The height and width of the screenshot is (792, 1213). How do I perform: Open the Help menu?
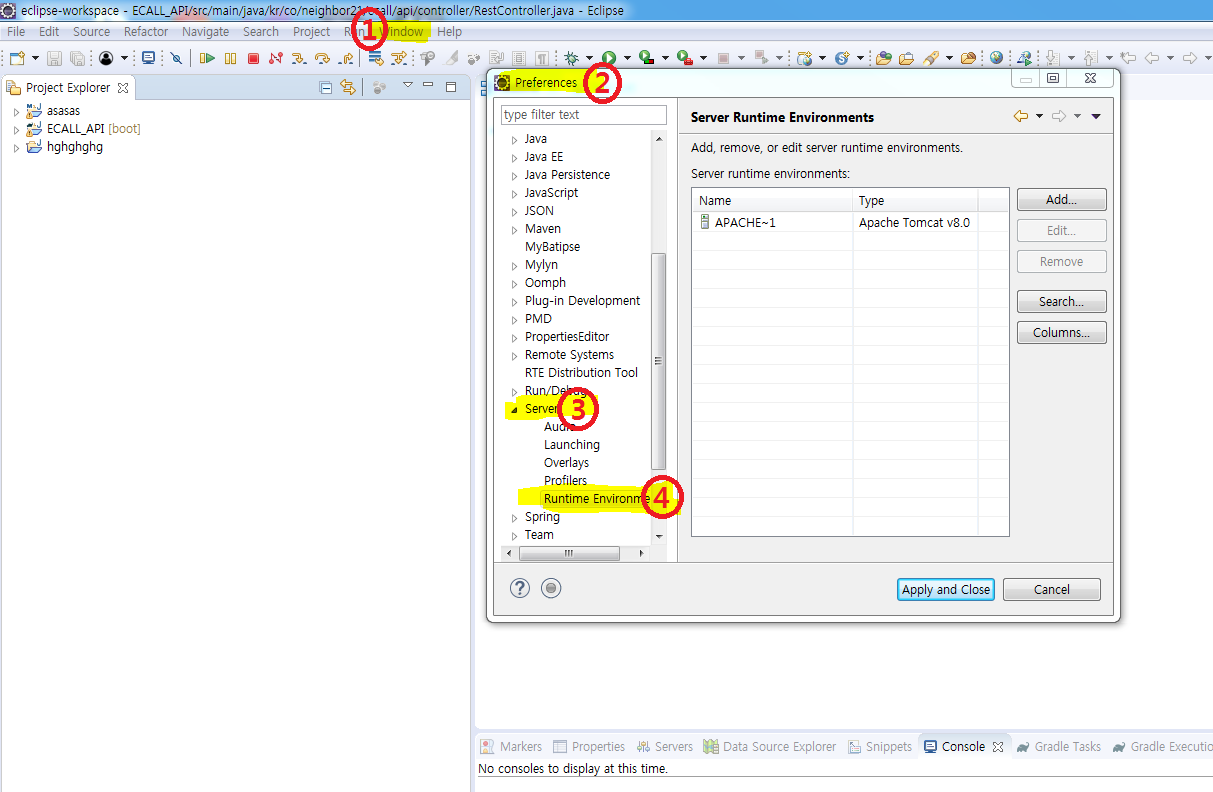tap(450, 32)
